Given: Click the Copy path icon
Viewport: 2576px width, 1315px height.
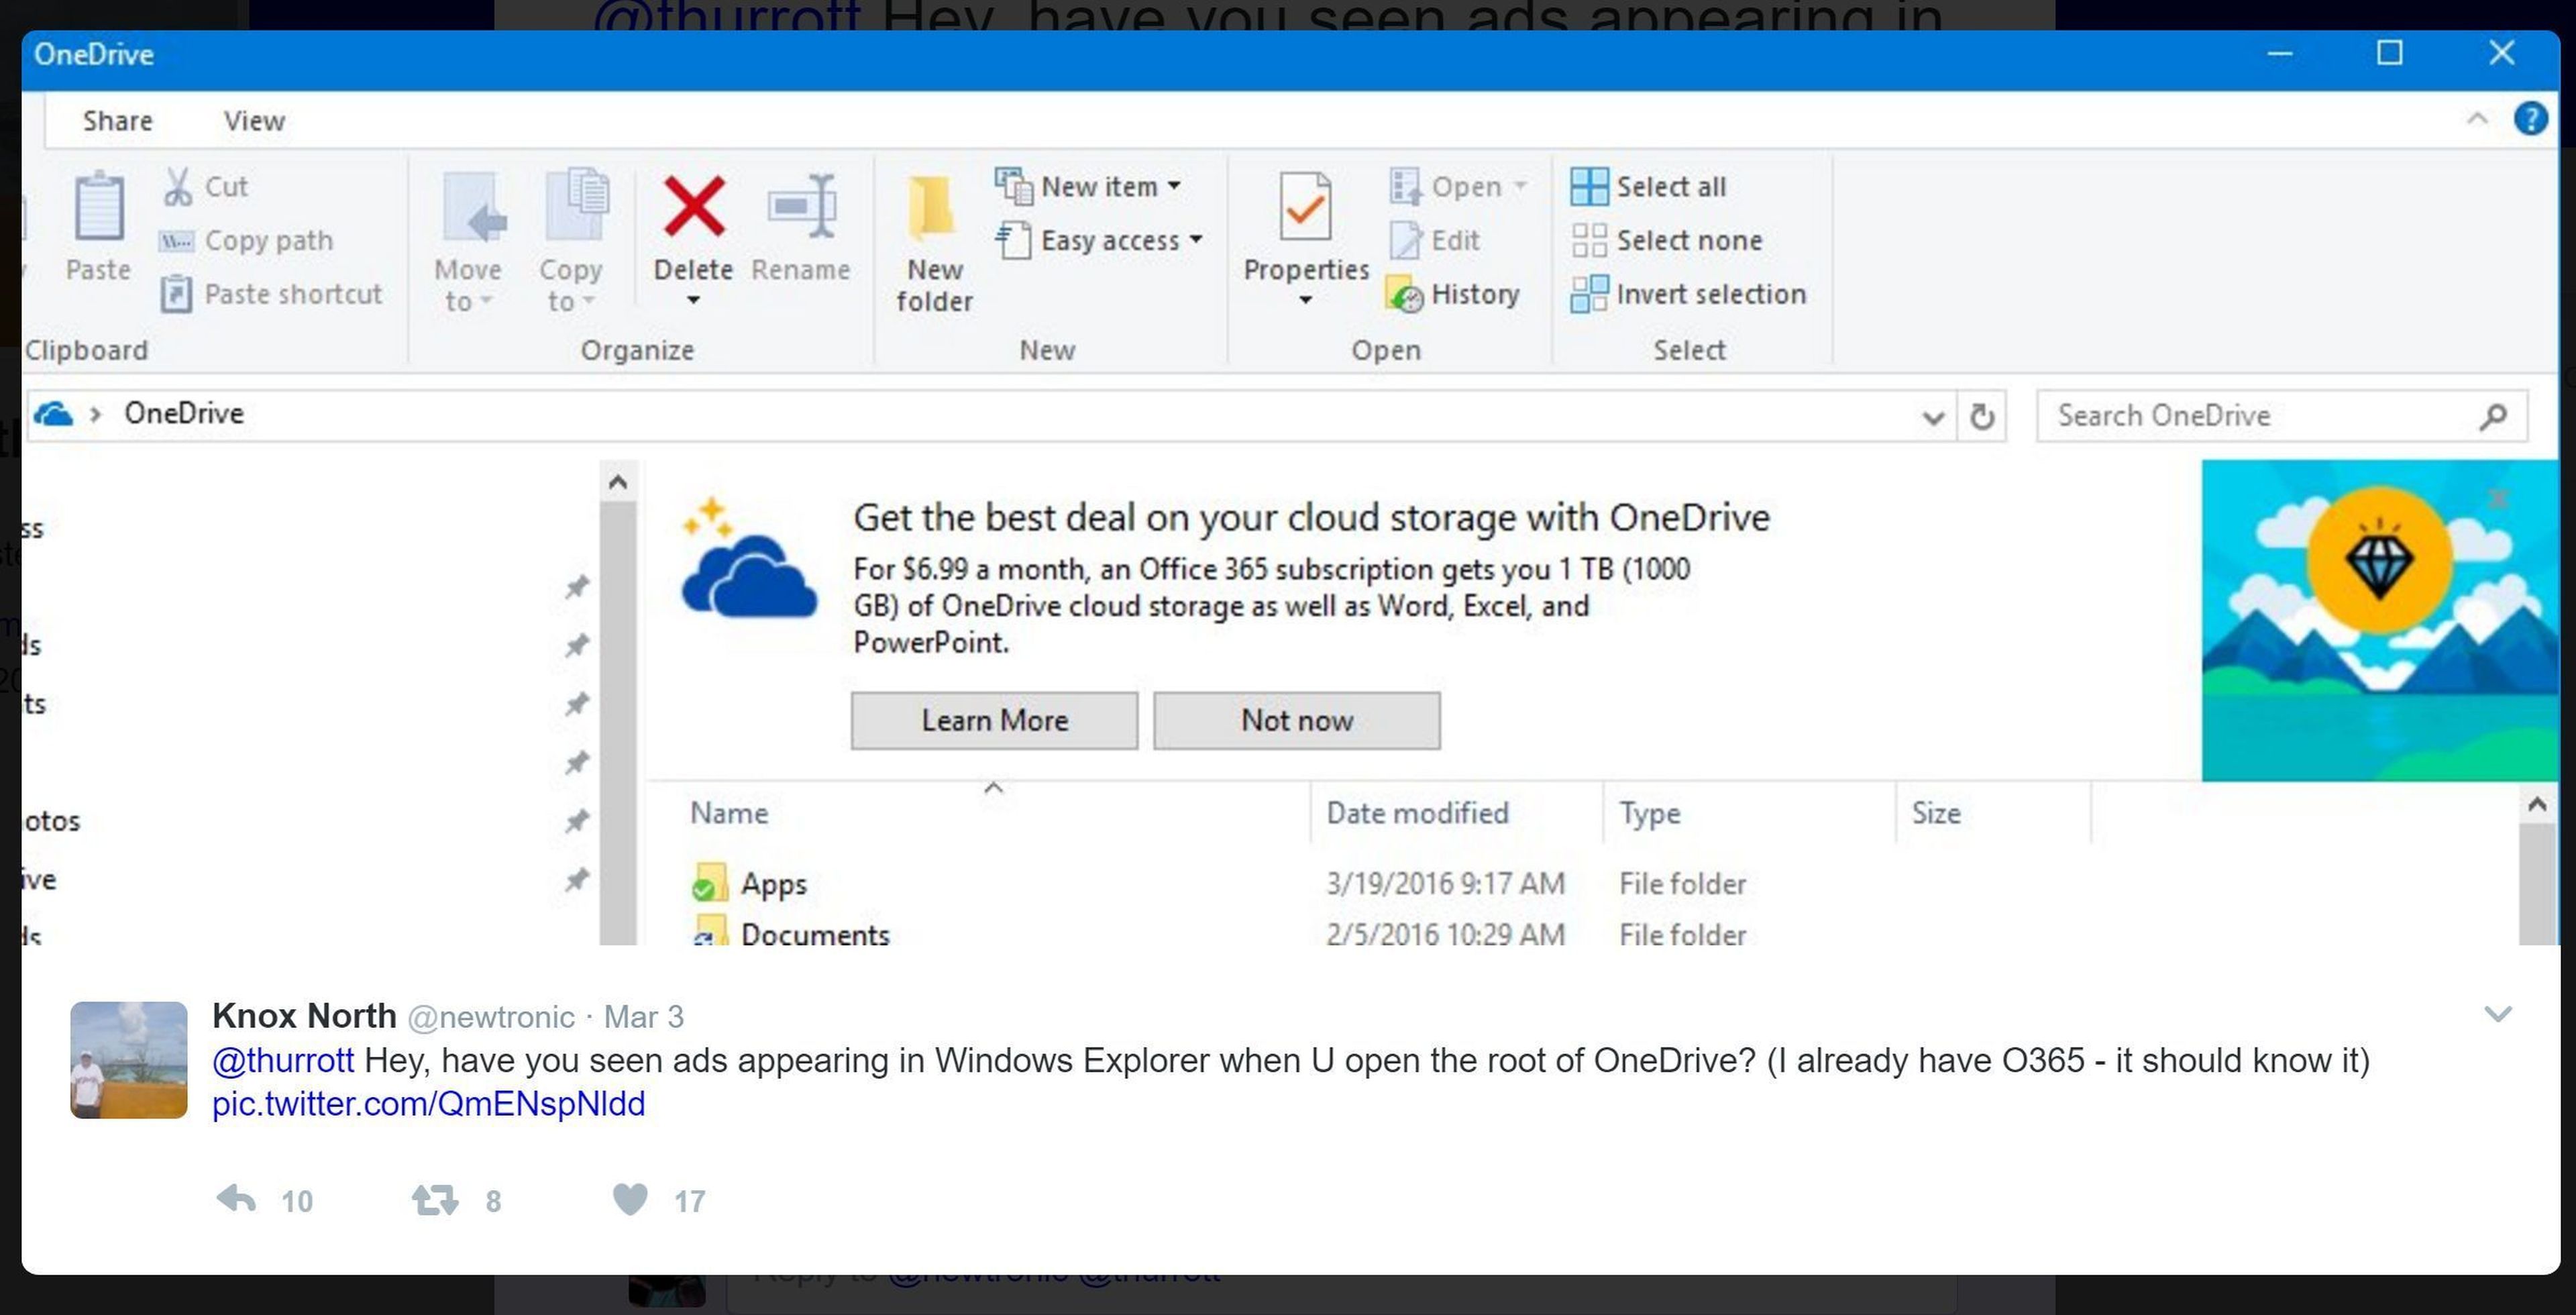Looking at the screenshot, I should click(177, 241).
